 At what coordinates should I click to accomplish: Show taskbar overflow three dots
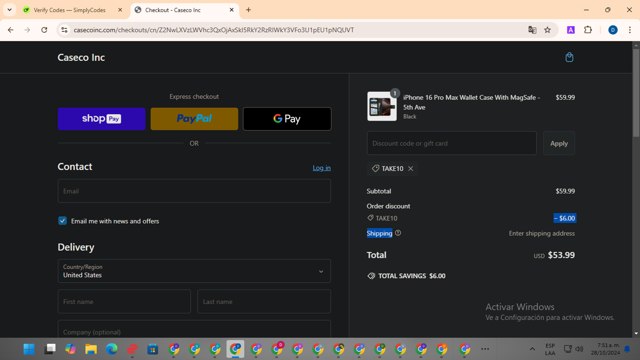485,349
